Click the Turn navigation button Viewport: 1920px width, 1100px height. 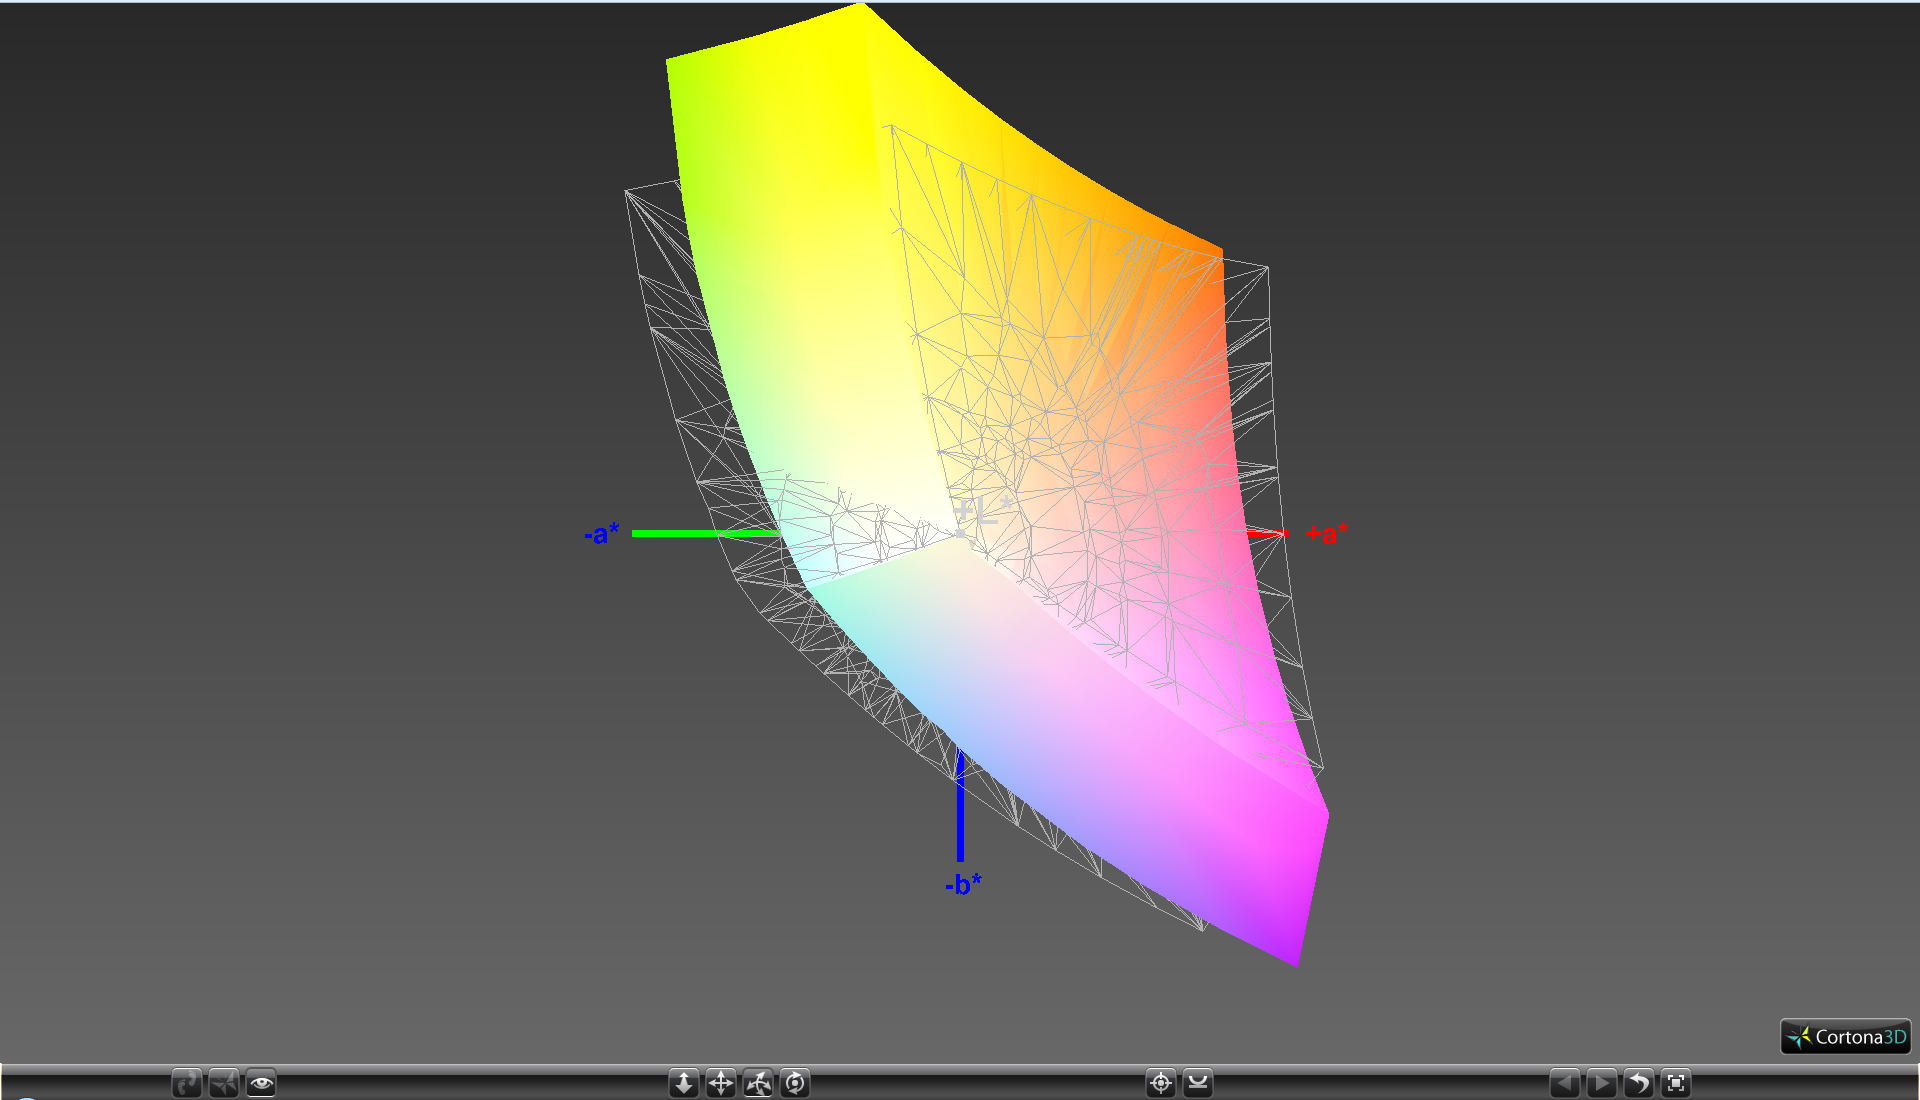pos(758,1083)
